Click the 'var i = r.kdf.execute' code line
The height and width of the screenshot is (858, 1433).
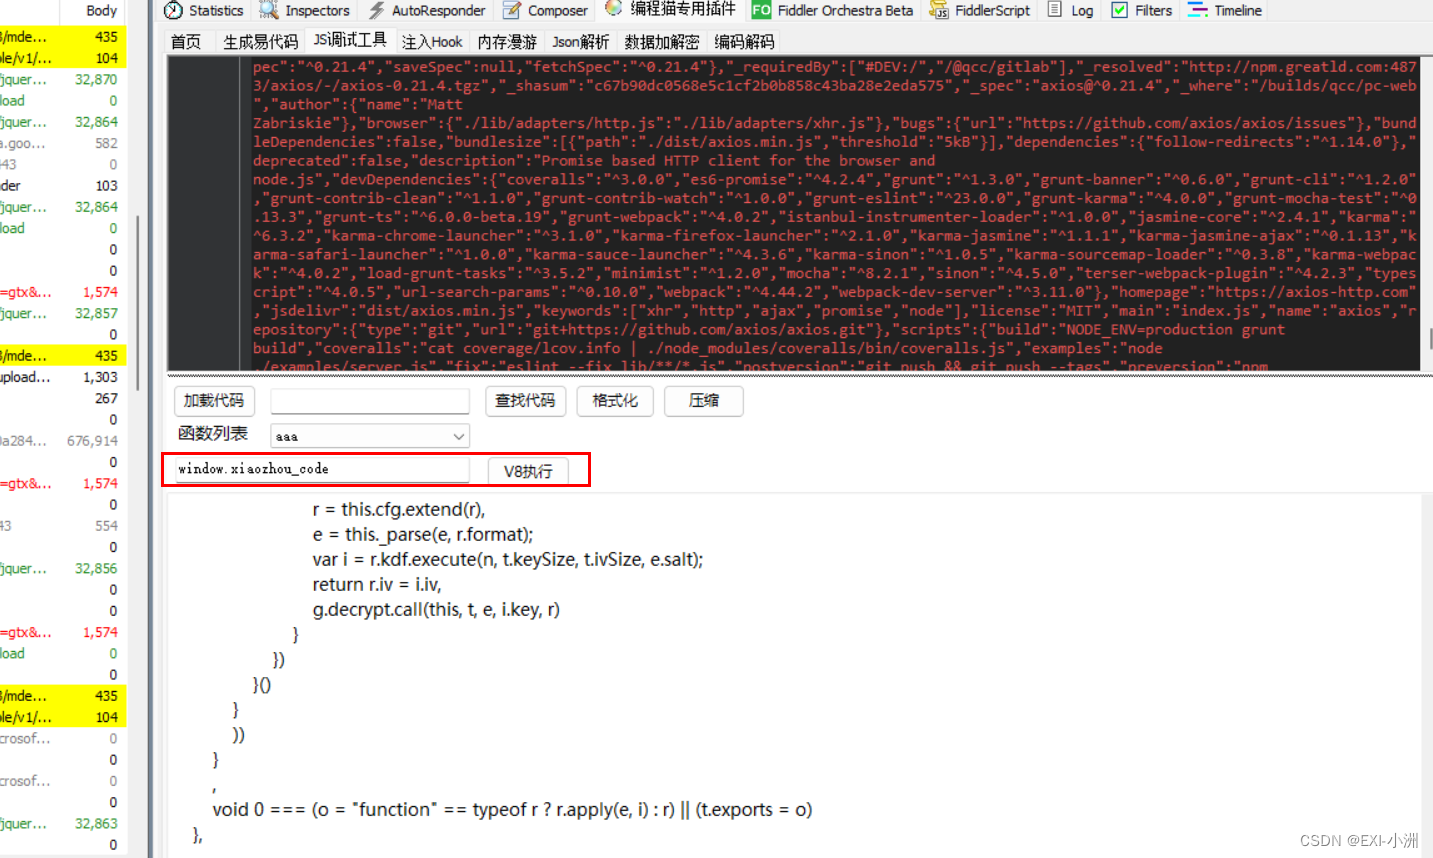508,559
